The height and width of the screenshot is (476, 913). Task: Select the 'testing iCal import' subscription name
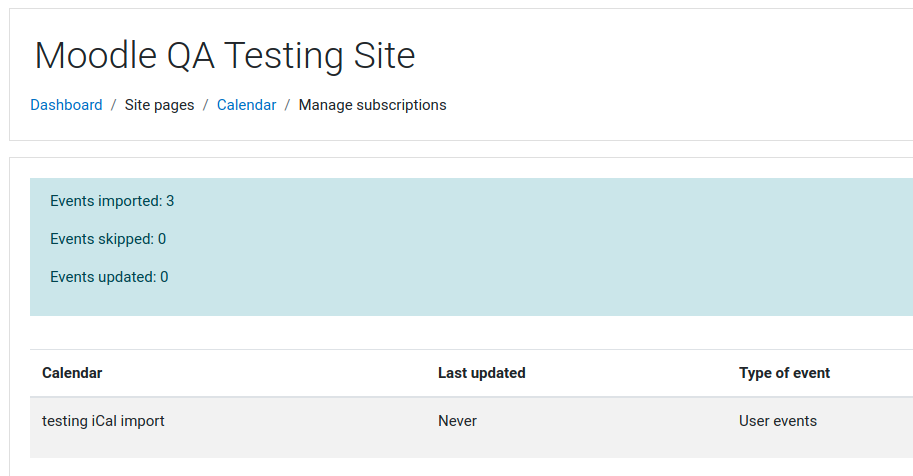coord(103,421)
